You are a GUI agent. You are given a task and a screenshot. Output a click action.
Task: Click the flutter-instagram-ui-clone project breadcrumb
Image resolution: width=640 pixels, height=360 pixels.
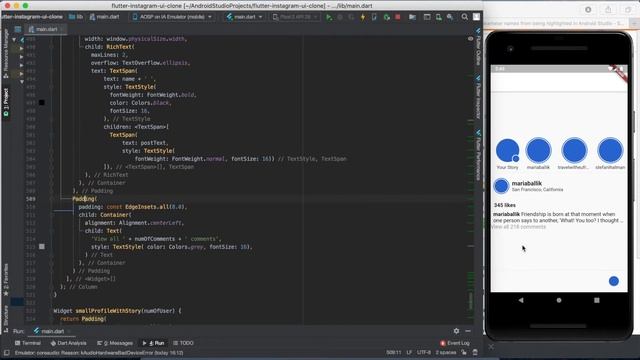pyautogui.click(x=32, y=17)
